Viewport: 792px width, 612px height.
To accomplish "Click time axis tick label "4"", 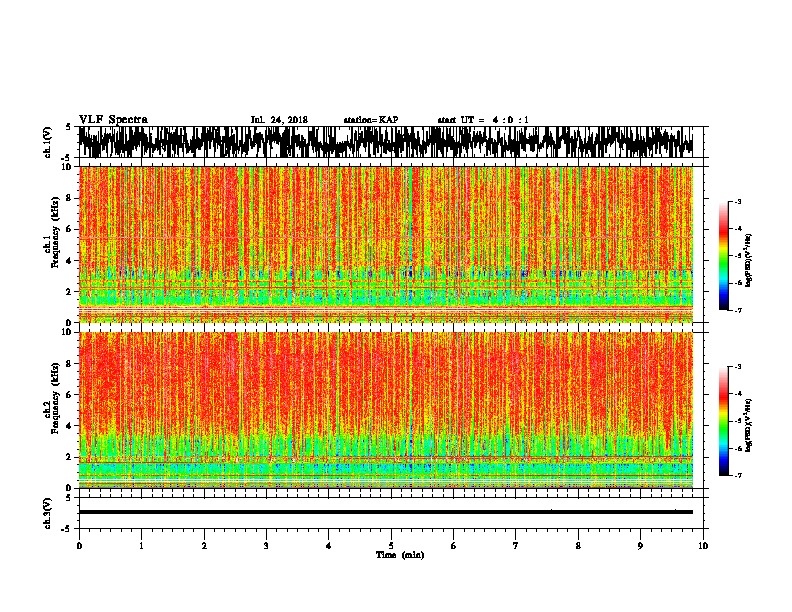I will 329,546.
